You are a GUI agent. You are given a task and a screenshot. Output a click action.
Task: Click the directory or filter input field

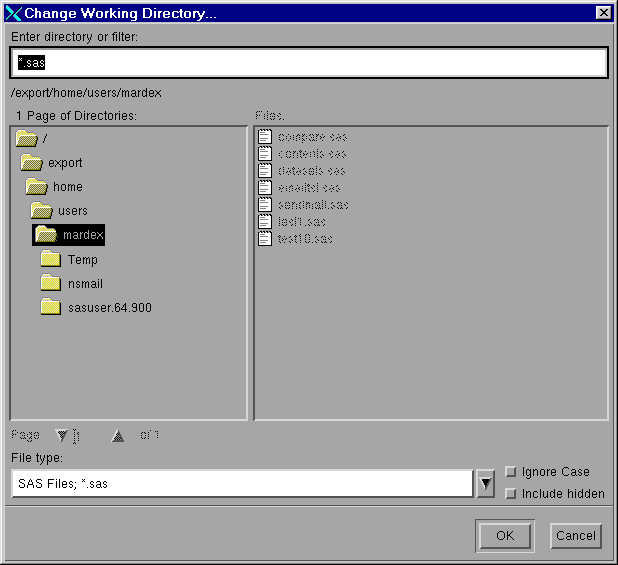(309, 62)
